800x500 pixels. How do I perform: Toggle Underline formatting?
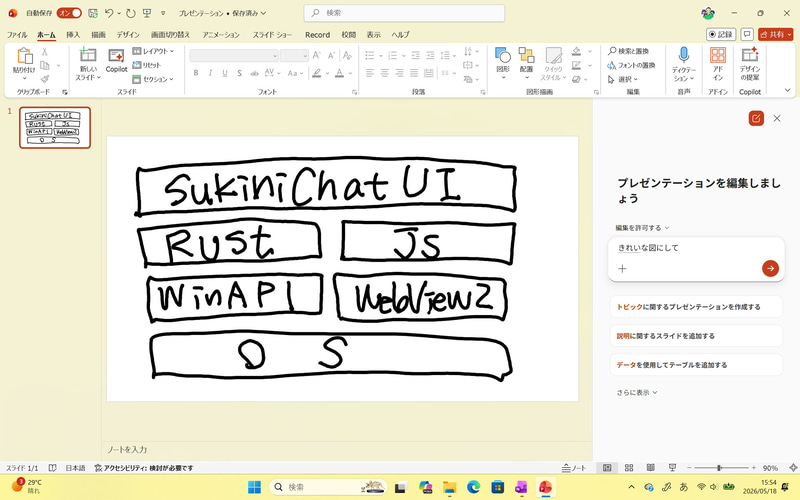click(x=224, y=73)
